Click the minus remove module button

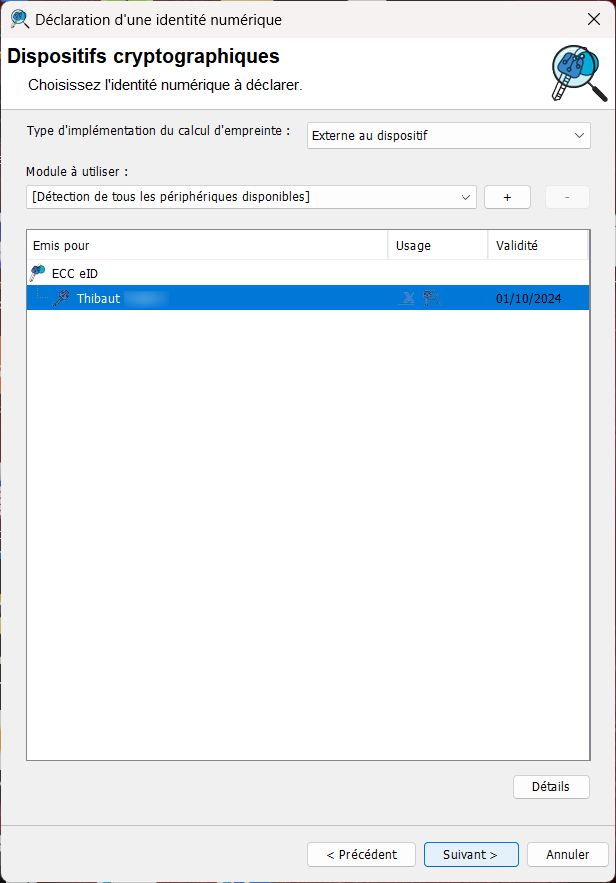pos(567,197)
